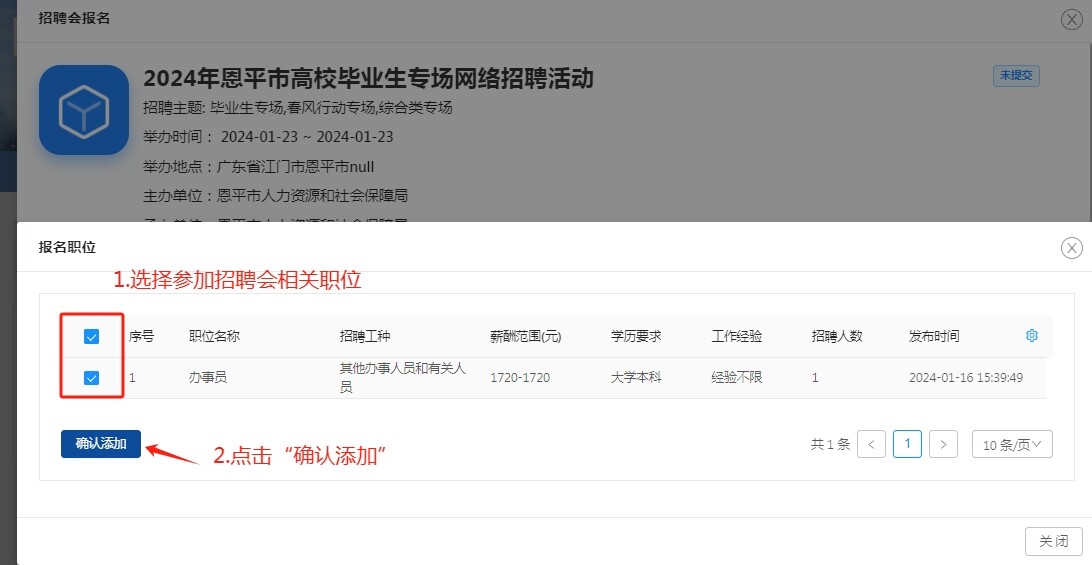Click the 职位名称 column header
The image size is (1092, 565).
214,336
